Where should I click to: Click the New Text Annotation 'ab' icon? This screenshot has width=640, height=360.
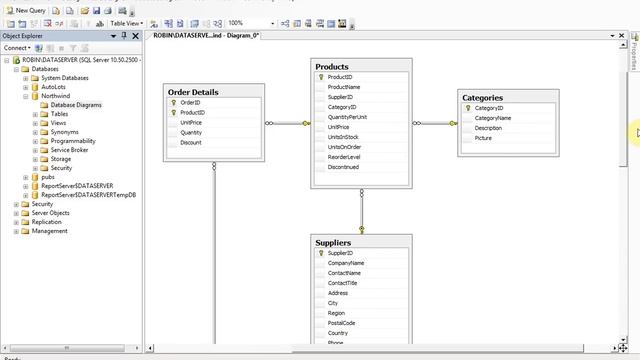(100, 24)
